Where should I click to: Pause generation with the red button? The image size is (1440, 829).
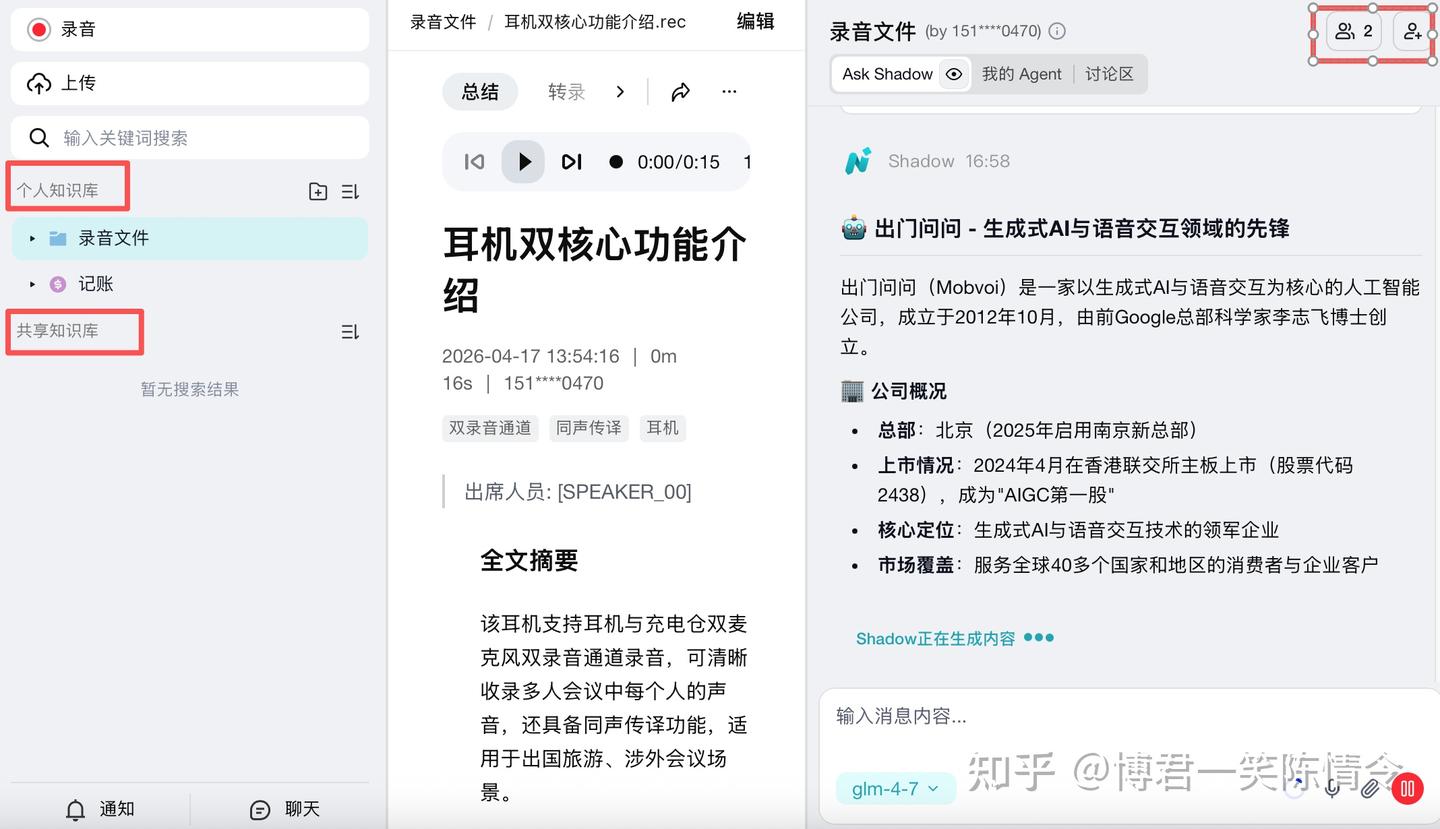click(x=1407, y=789)
